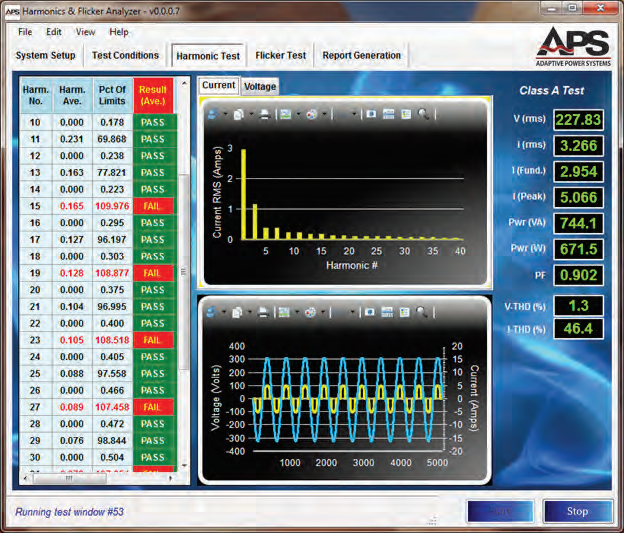Open gallery dropdown arrow in waveform chart toolbar
Viewport: 624px width, 533px height.
click(296, 312)
